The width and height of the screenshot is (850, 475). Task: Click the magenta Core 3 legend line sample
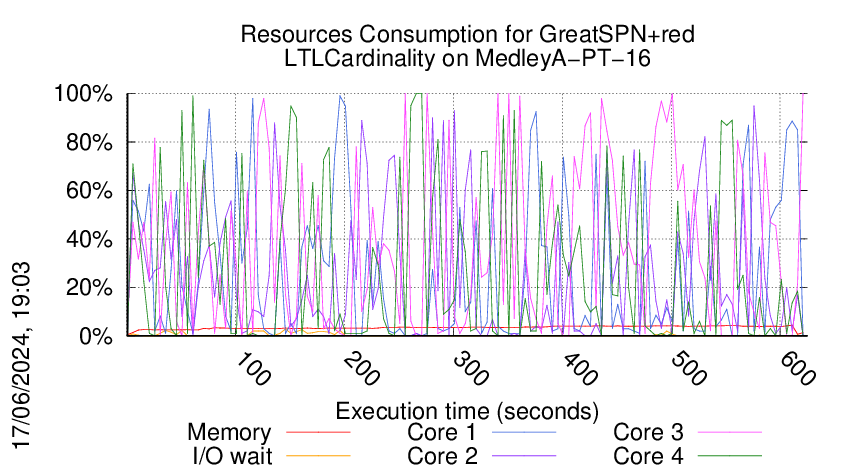click(x=730, y=432)
